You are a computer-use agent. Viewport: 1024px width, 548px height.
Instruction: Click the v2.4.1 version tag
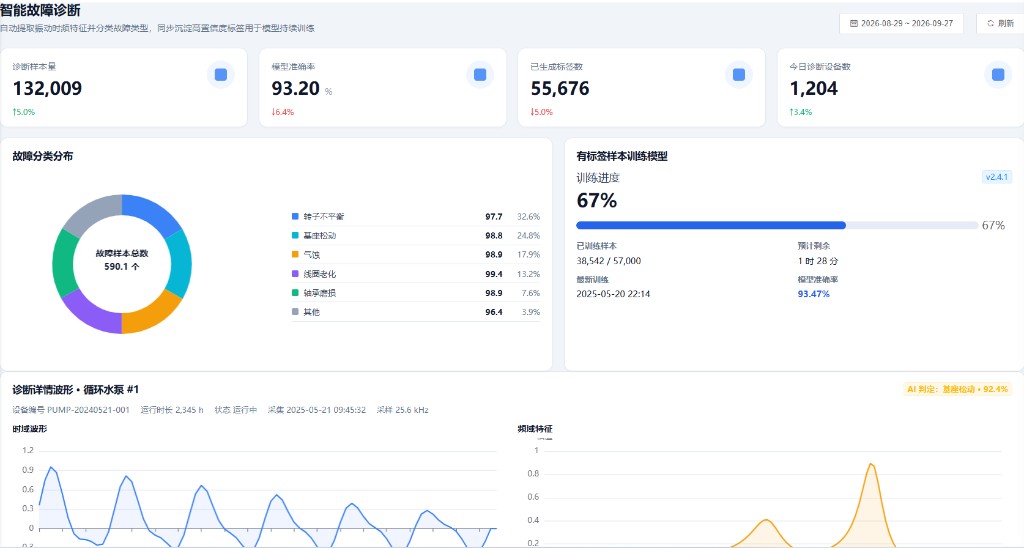997,177
